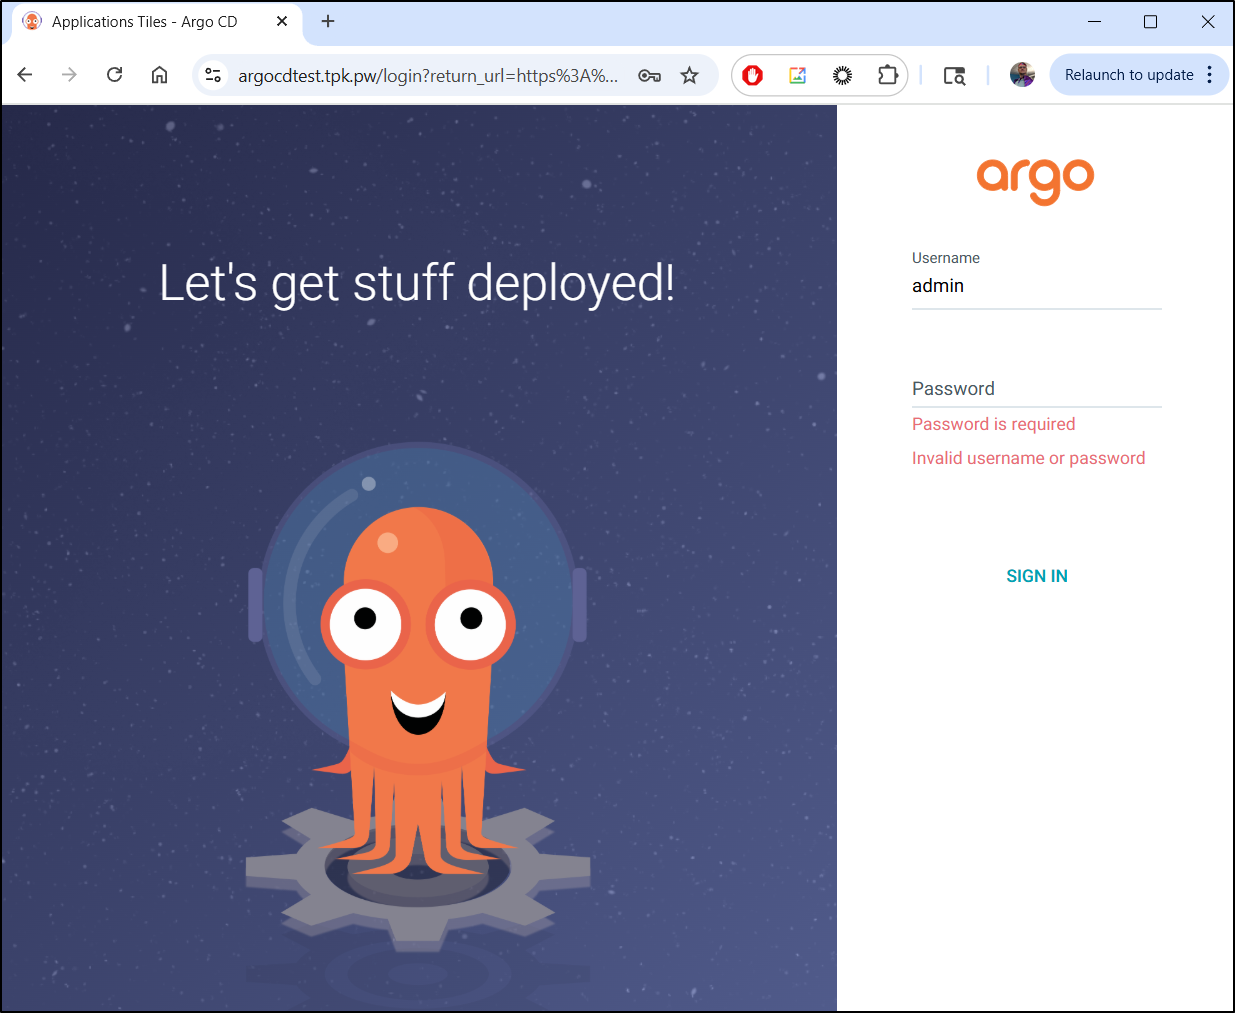This screenshot has height=1013, width=1235.
Task: Click the profile avatar picture
Action: tap(1021, 75)
